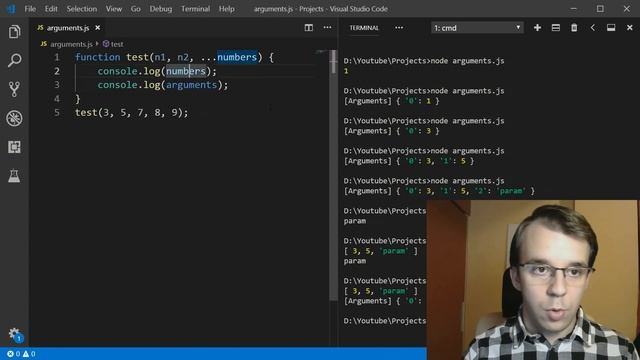Screen dimensions: 640x360
Task: Open terminal panel views ellipsis
Action: pyautogui.click(x=399, y=28)
